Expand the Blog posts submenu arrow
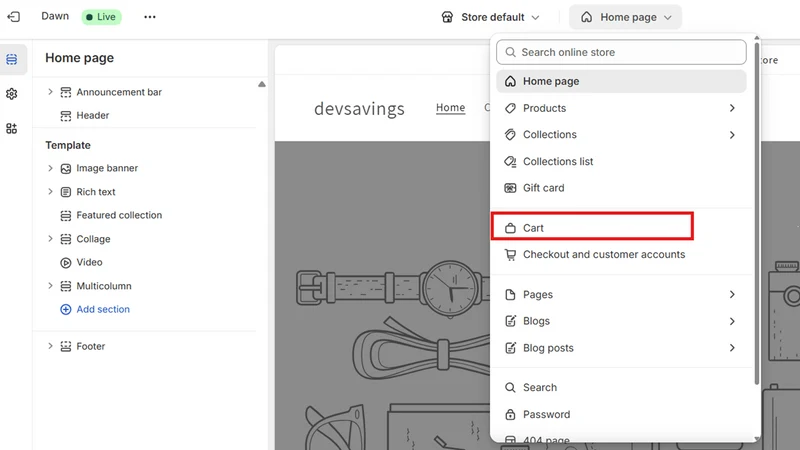This screenshot has width=800, height=450. click(x=732, y=348)
